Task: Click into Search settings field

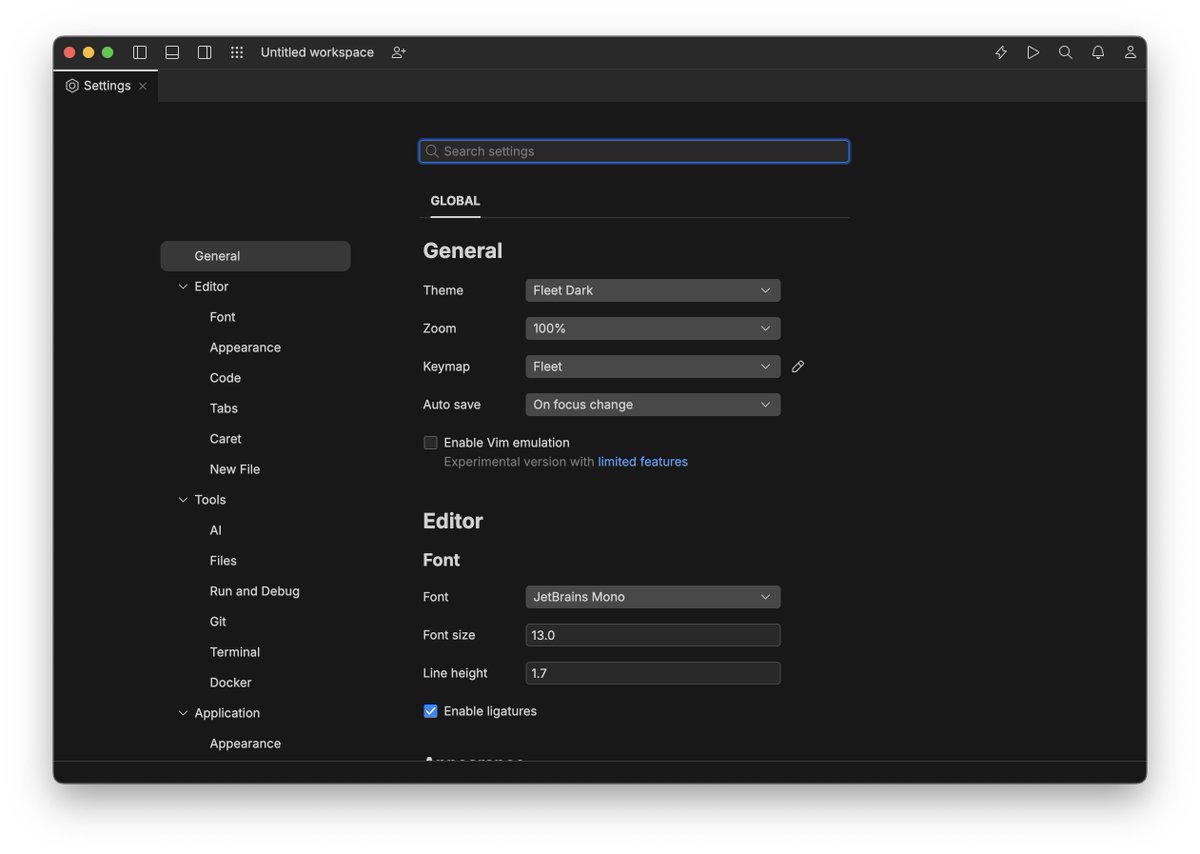Action: 634,151
